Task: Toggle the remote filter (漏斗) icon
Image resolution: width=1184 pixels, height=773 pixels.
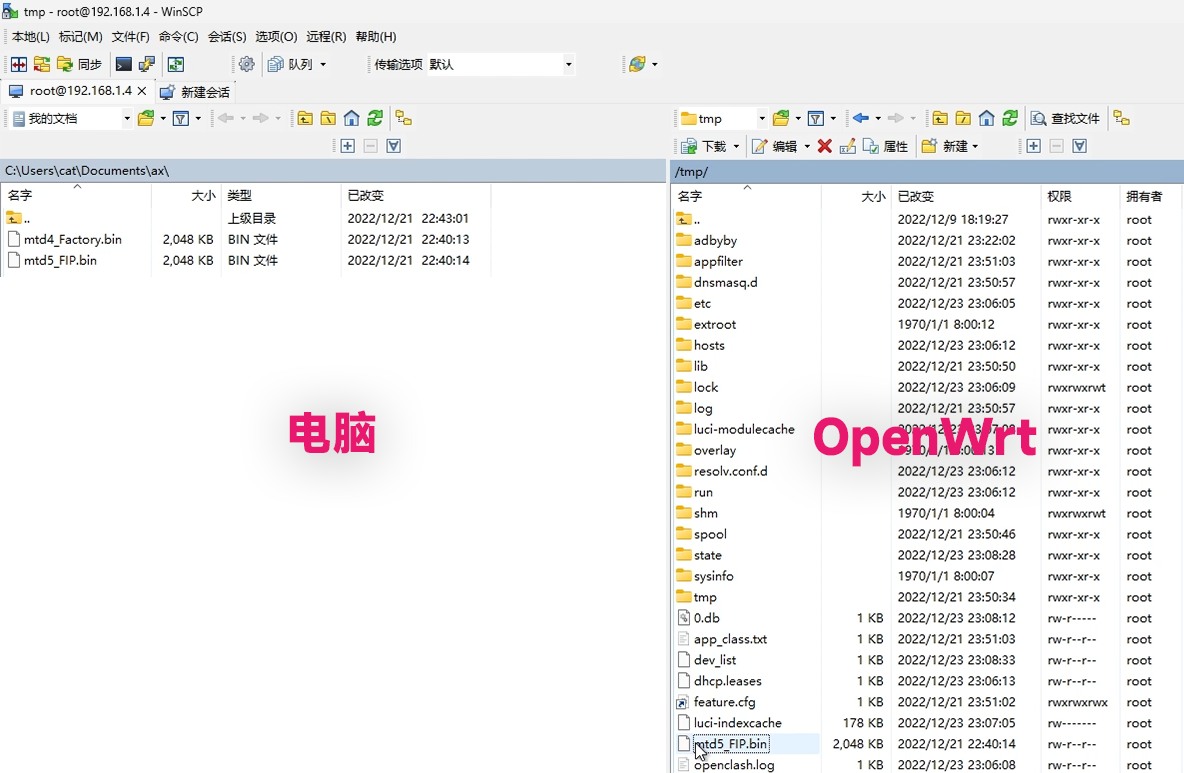Action: click(816, 118)
